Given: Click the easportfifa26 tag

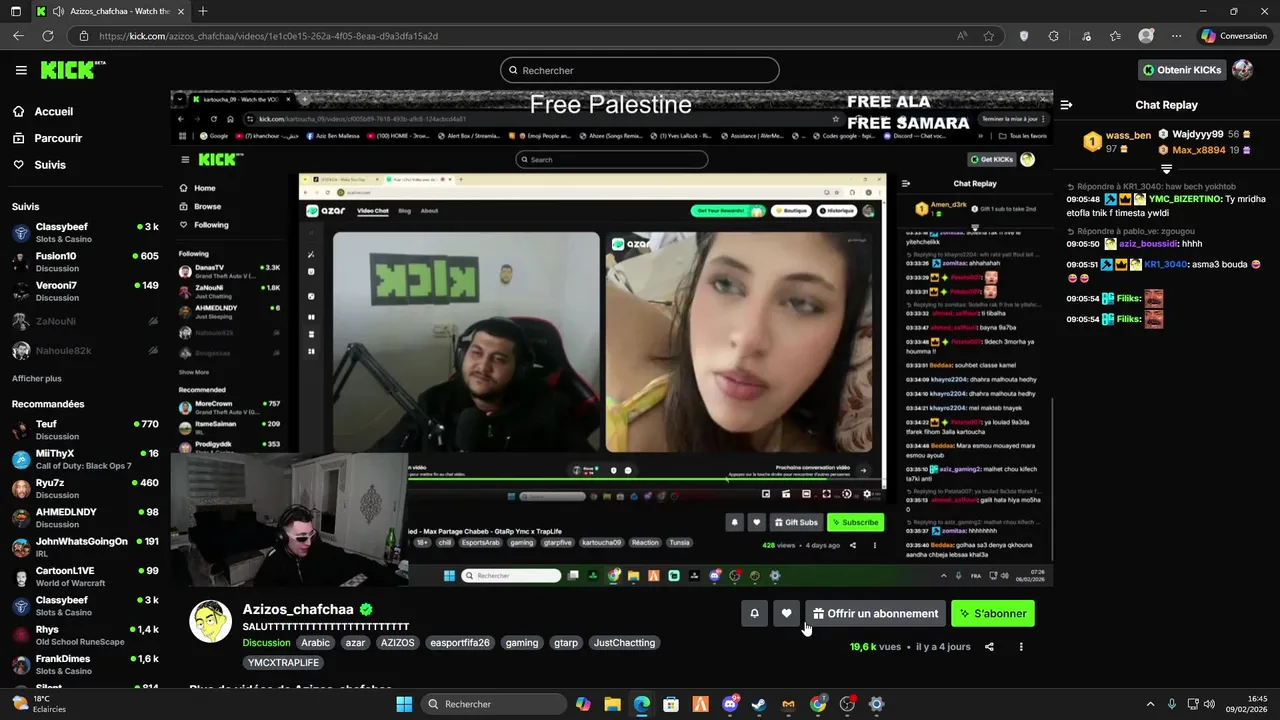Looking at the screenshot, I should (460, 643).
